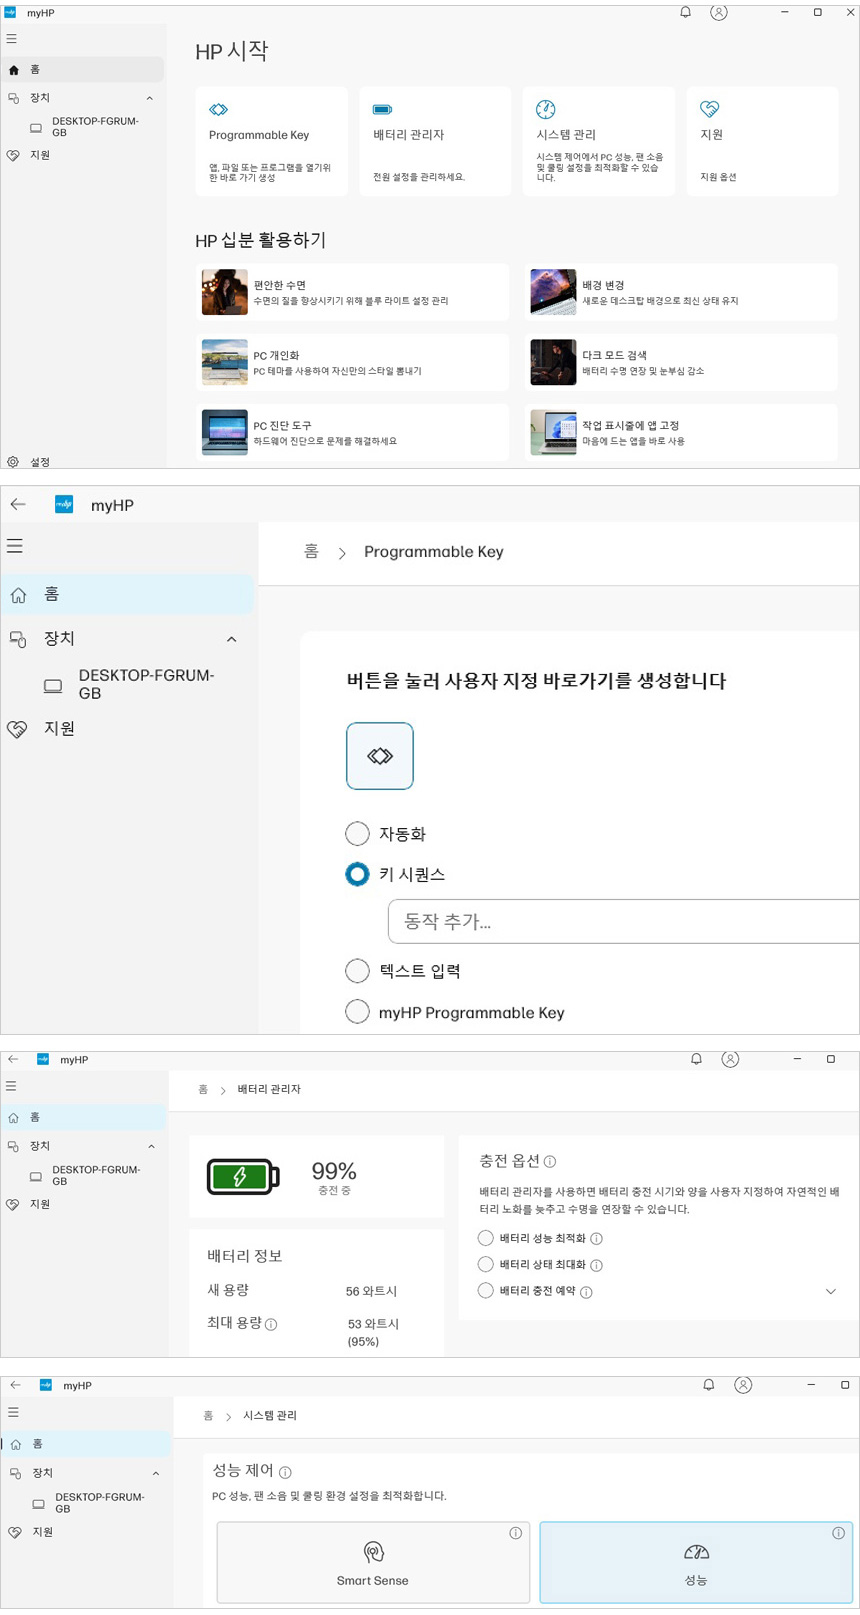Open the 시스템 관리 tile
The width and height of the screenshot is (860, 1615).
(x=598, y=141)
